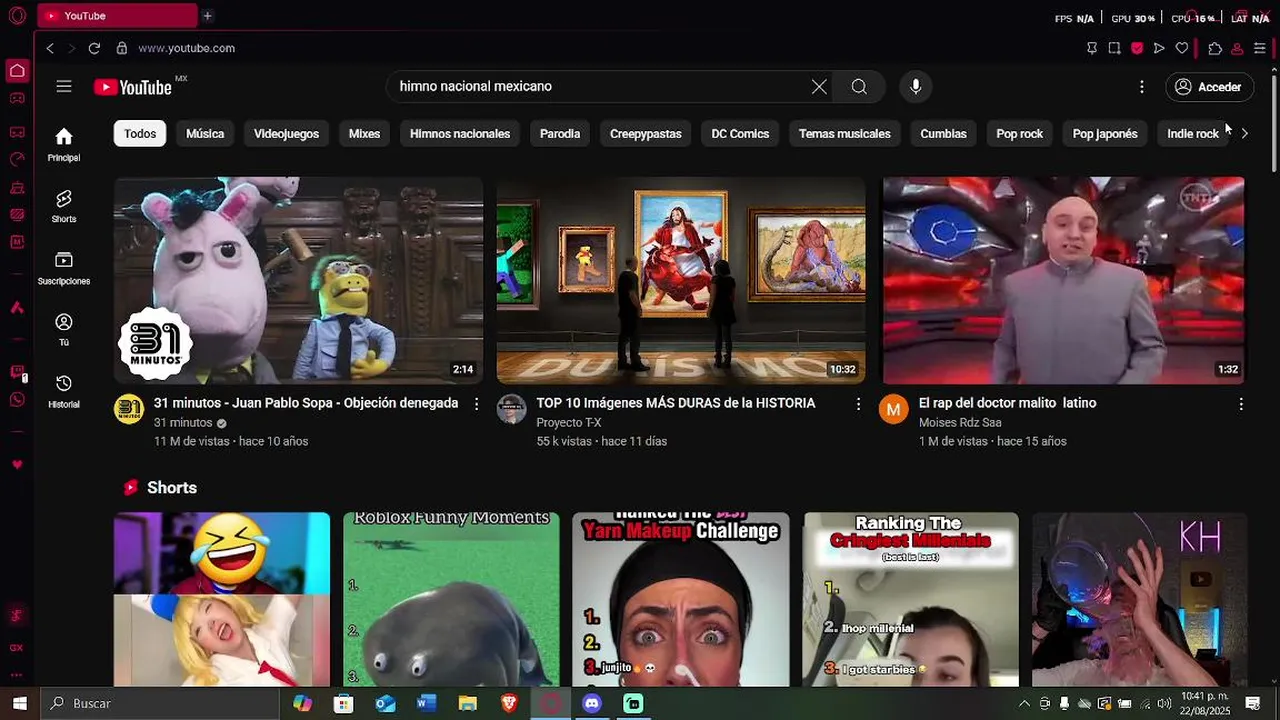The height and width of the screenshot is (720, 1280).
Task: Open the doctor malito rap thumbnail
Action: point(1063,281)
